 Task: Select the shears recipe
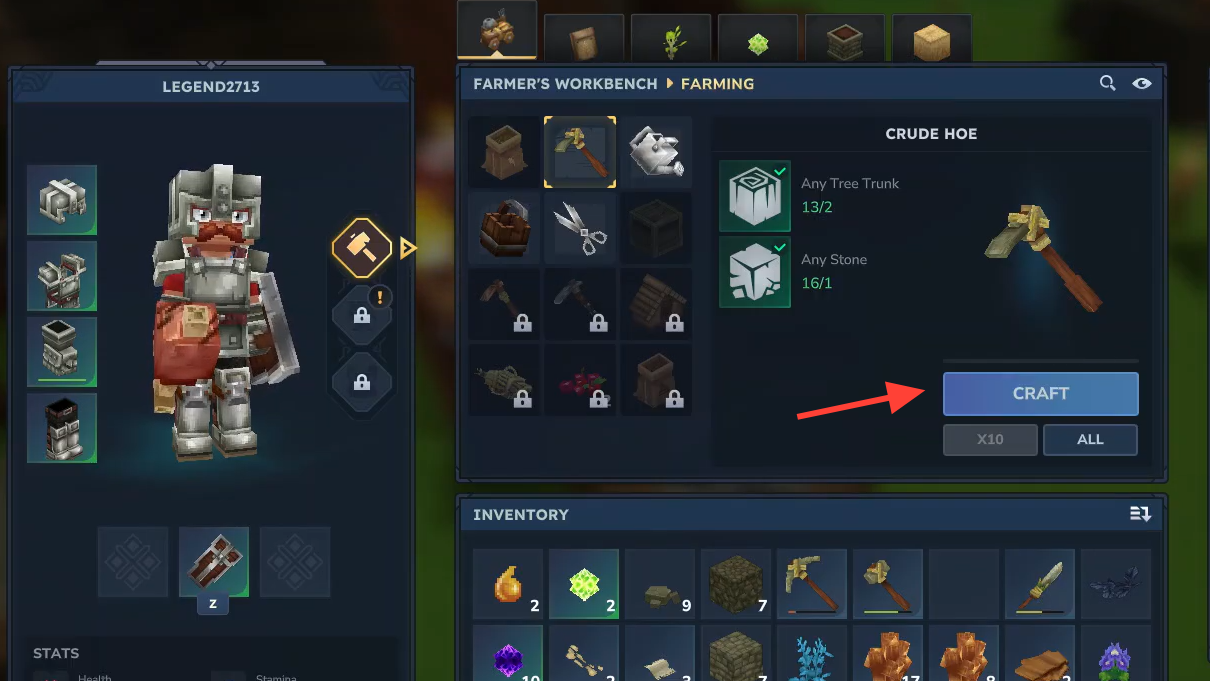(581, 228)
